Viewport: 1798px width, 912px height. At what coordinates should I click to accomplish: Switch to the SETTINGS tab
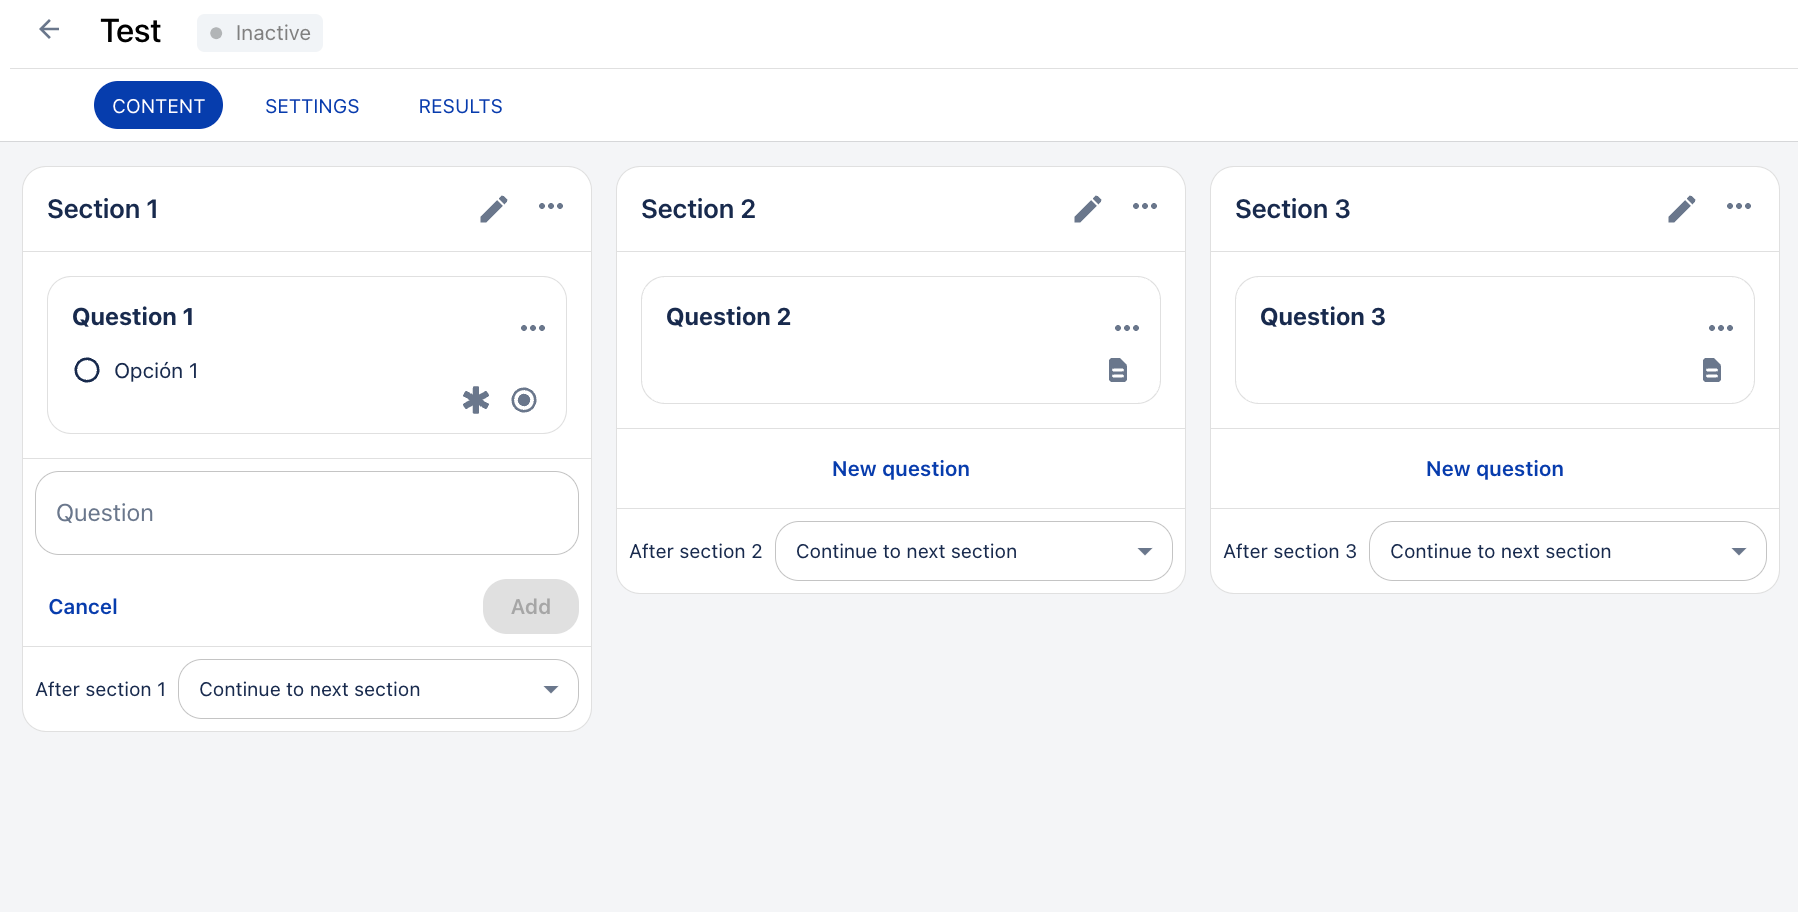(x=312, y=106)
